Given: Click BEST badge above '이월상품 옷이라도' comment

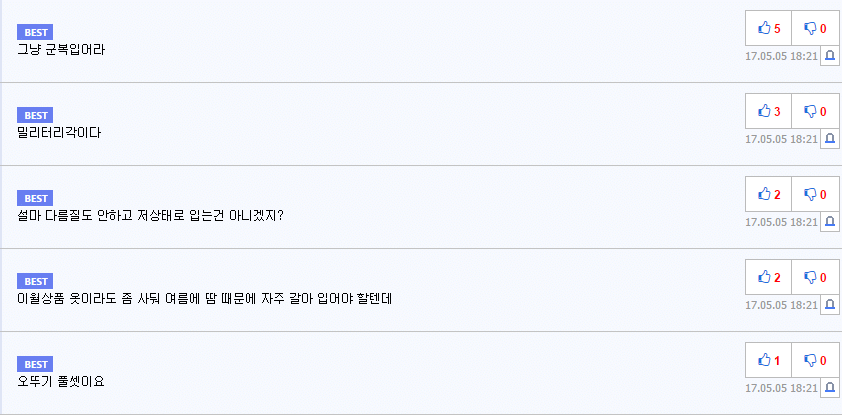Looking at the screenshot, I should [35, 281].
